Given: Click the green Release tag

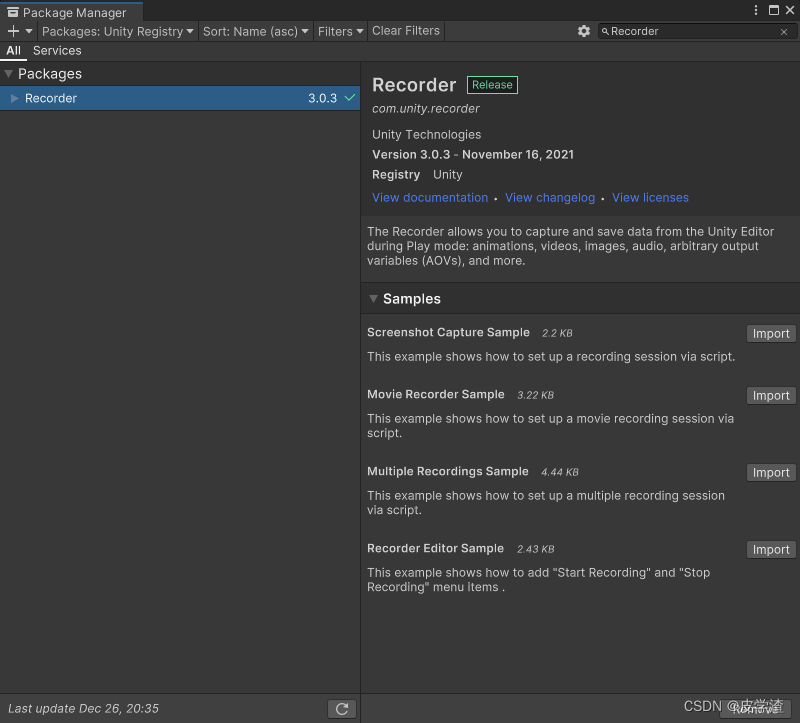Looking at the screenshot, I should tap(492, 85).
